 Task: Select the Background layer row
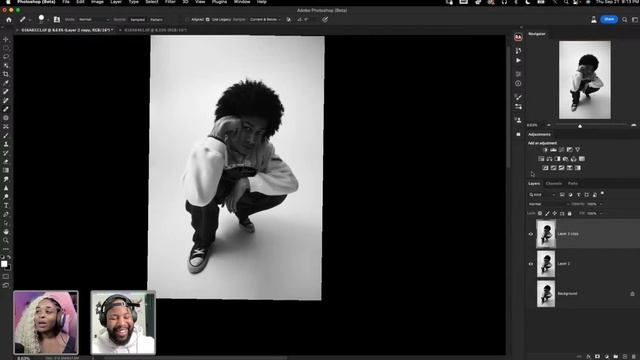pos(582,293)
